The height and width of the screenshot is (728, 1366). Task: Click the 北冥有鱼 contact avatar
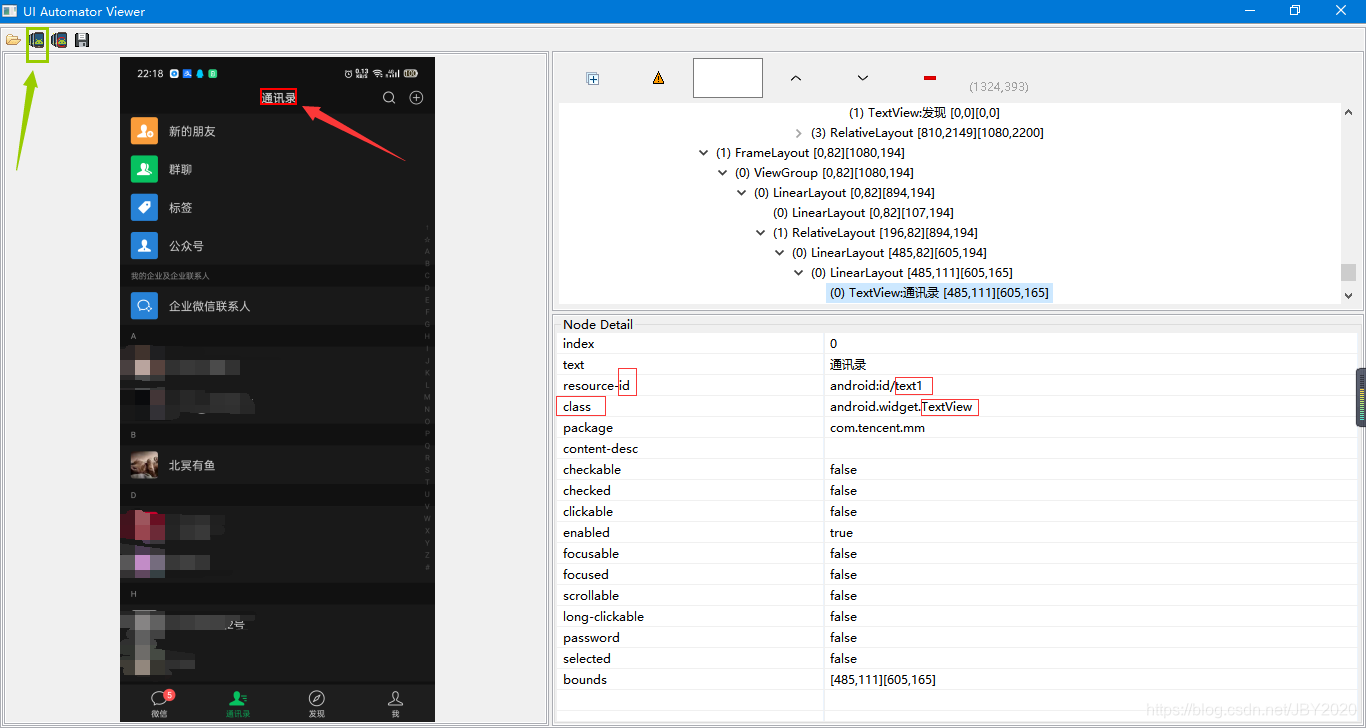coord(145,464)
